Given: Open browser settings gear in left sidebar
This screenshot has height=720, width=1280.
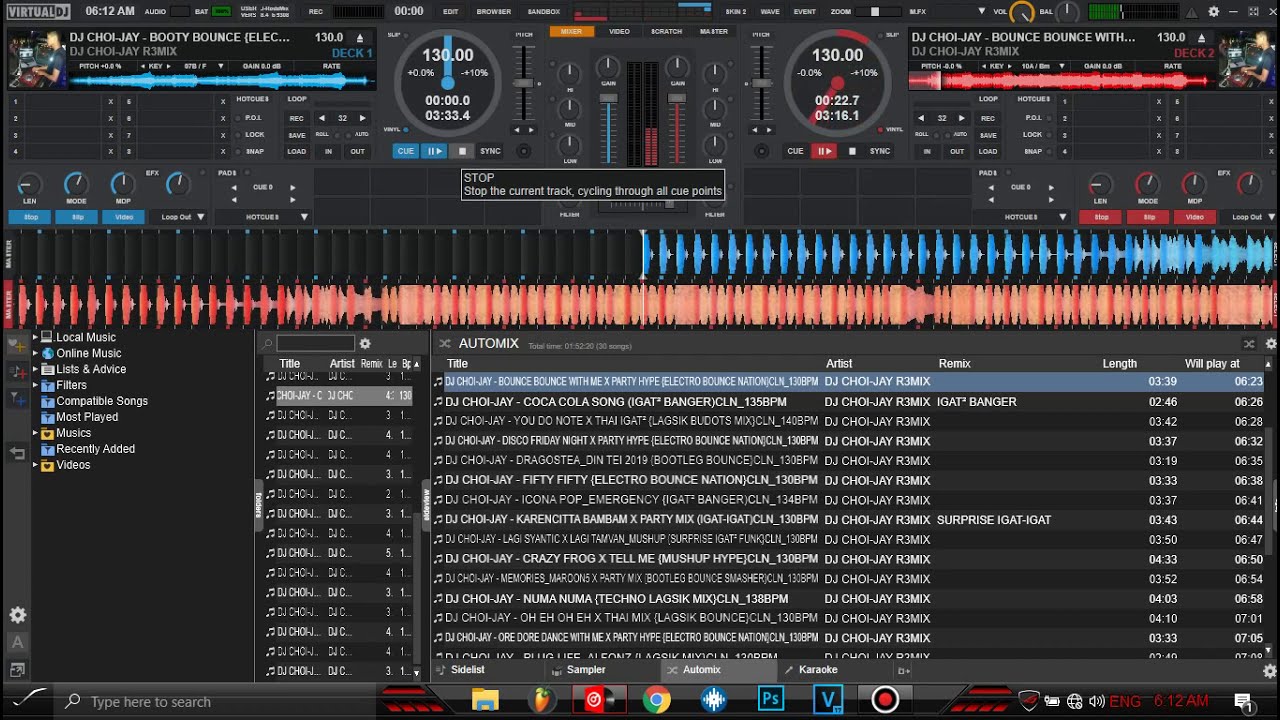Looking at the screenshot, I should click(17, 615).
